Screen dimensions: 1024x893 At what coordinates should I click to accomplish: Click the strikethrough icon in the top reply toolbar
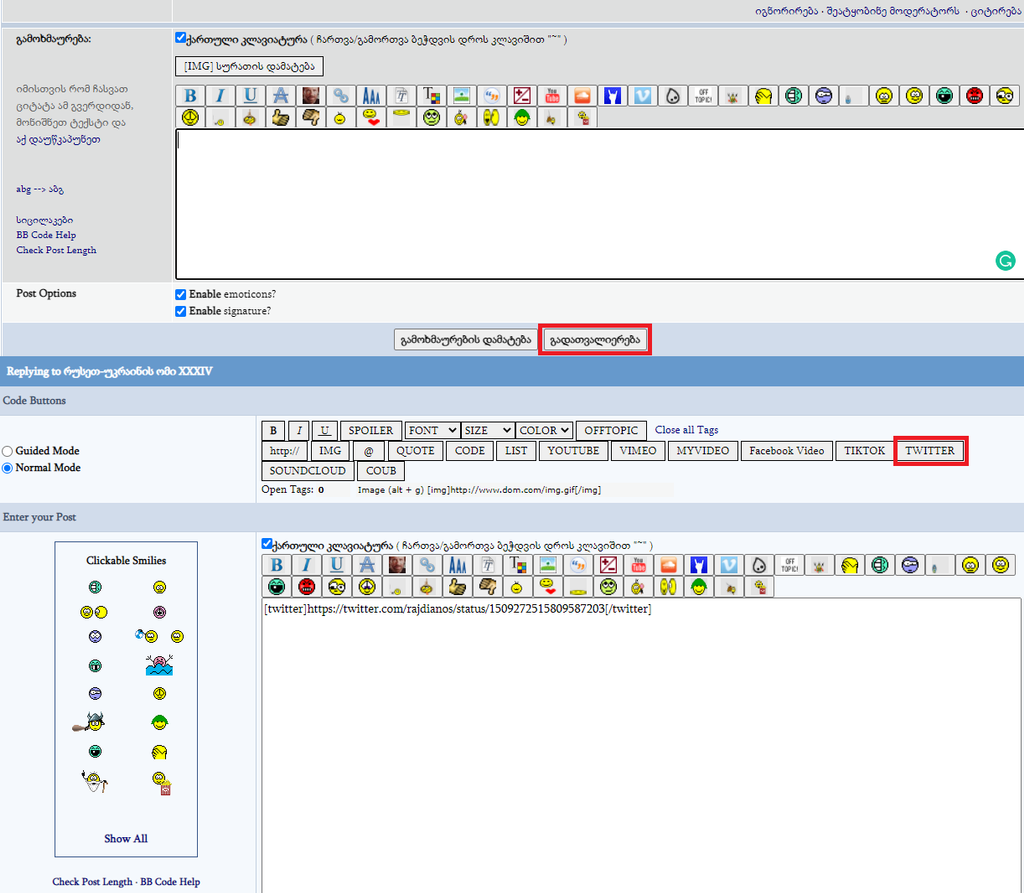(x=281, y=96)
